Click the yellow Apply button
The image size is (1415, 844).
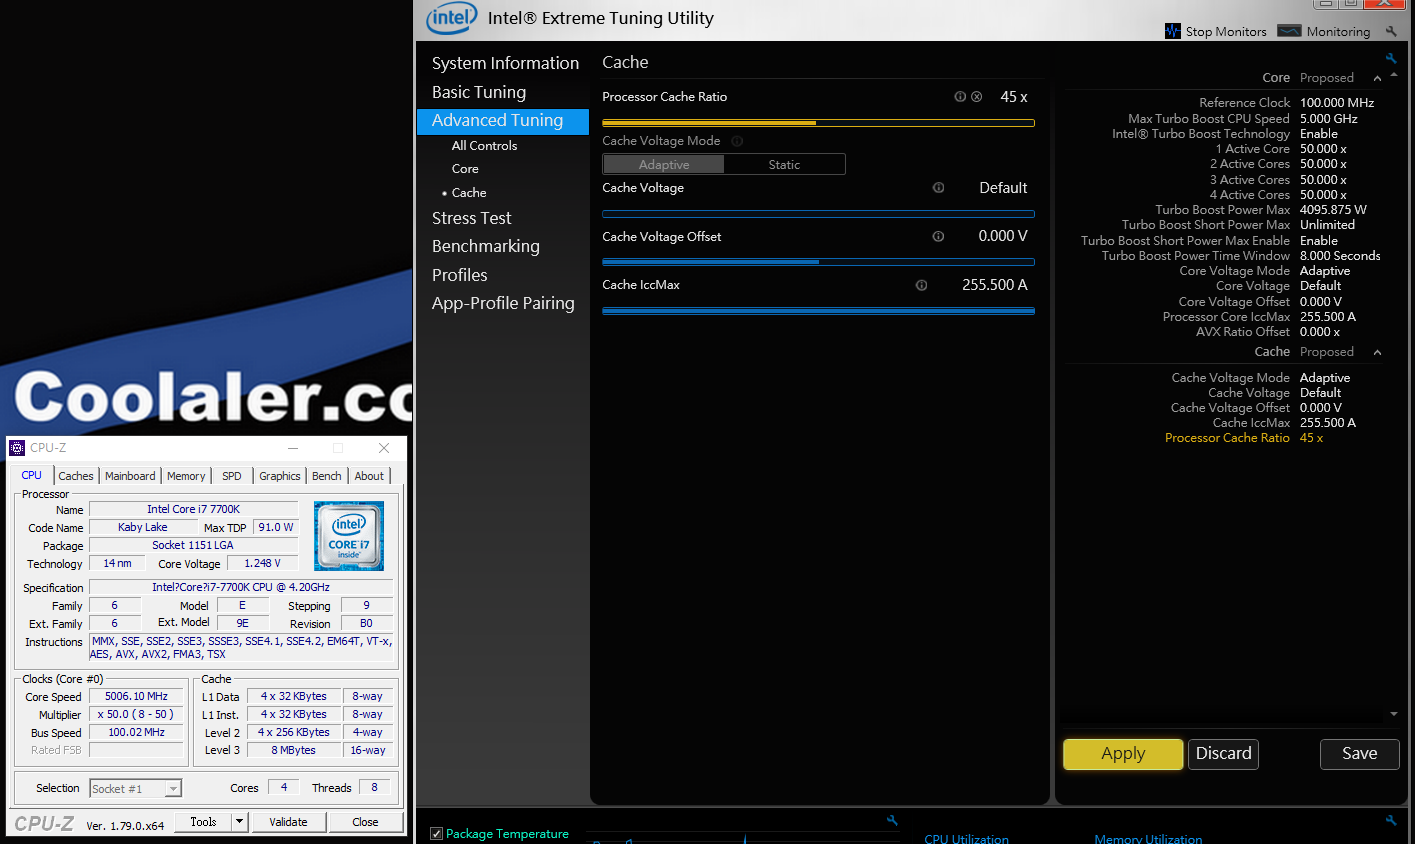[x=1123, y=754]
